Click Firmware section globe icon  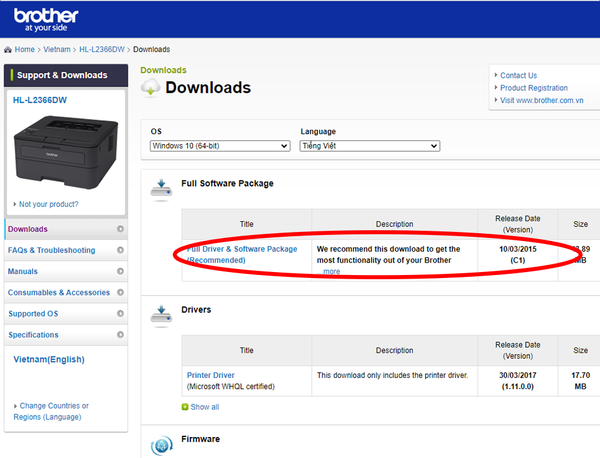(x=161, y=446)
